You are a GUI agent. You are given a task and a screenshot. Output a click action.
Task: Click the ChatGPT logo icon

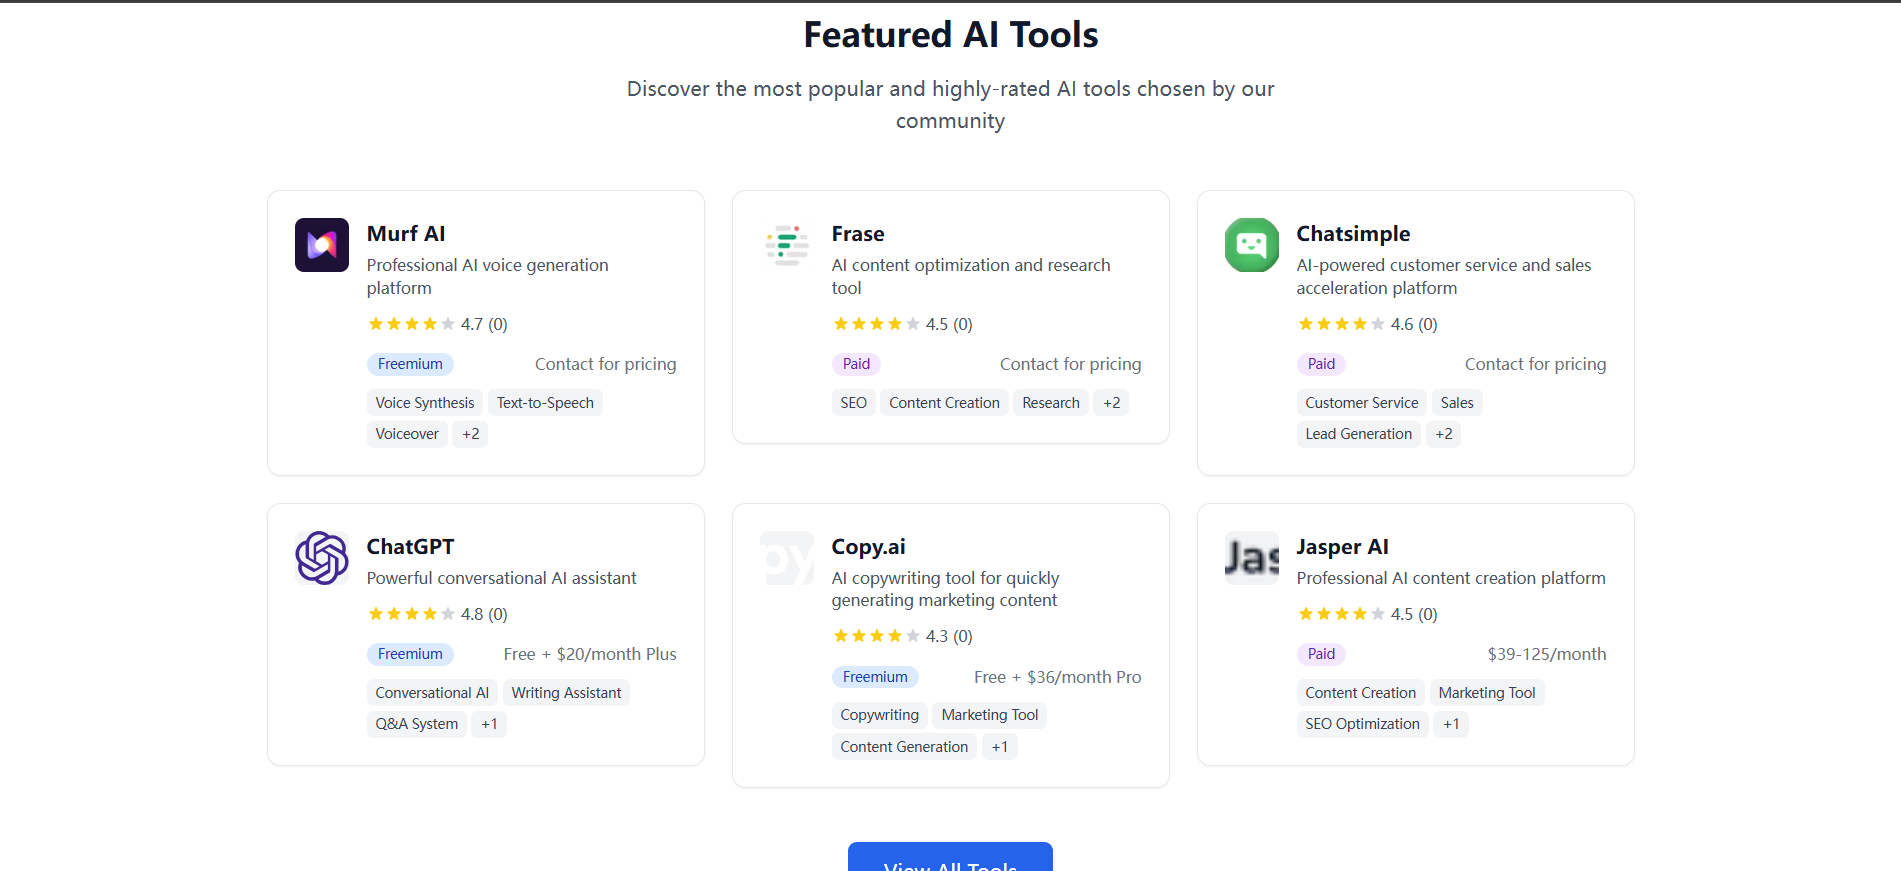(x=322, y=558)
